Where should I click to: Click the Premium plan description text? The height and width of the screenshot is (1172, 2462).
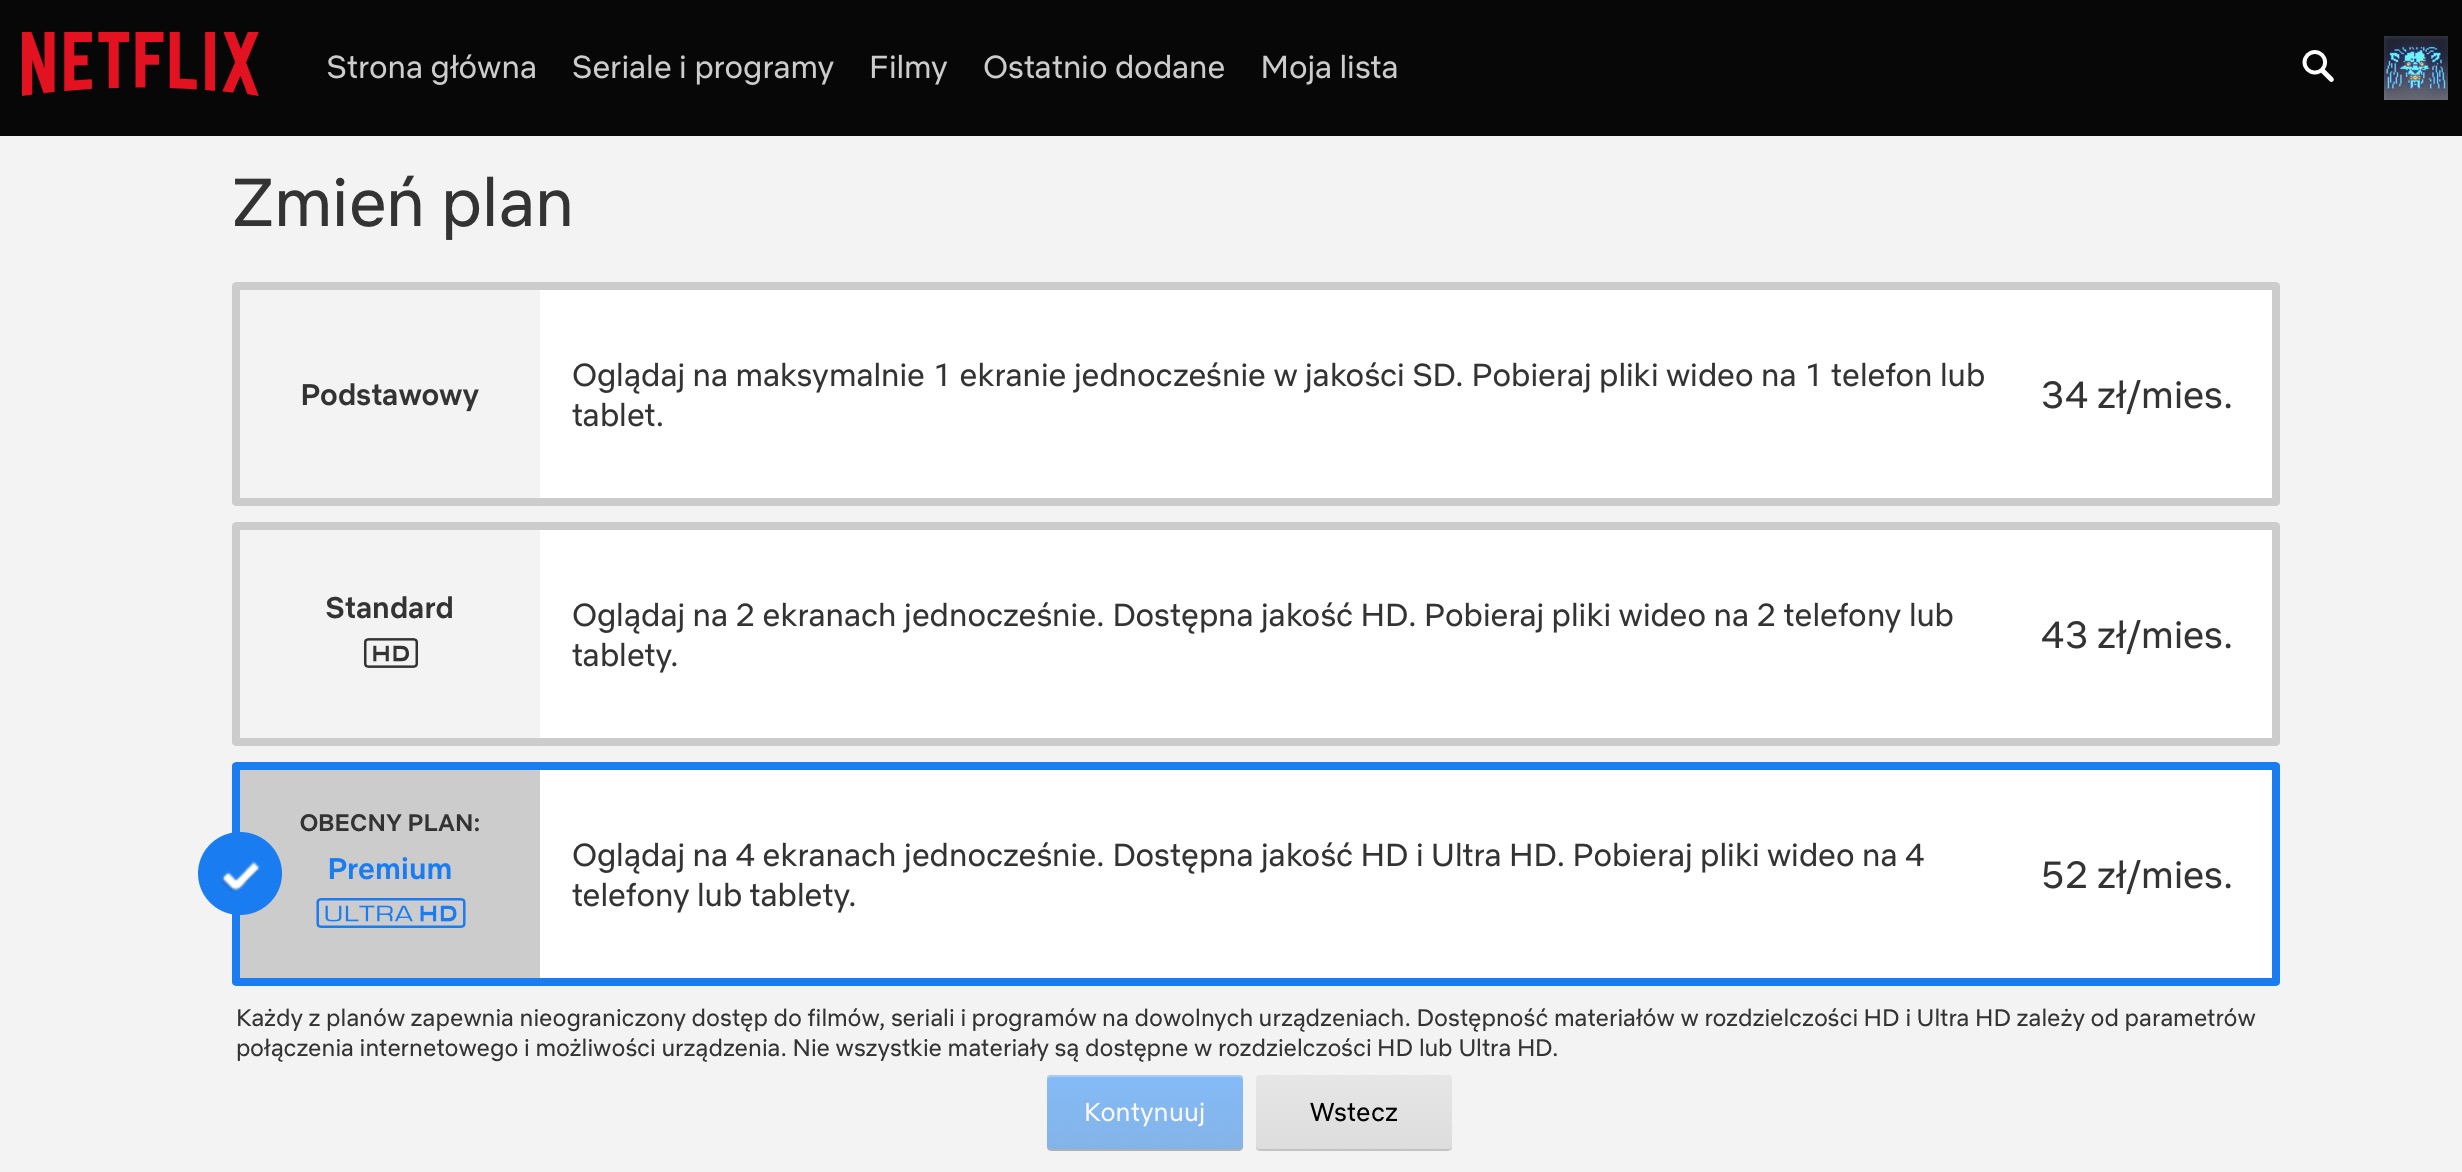coord(1248,875)
